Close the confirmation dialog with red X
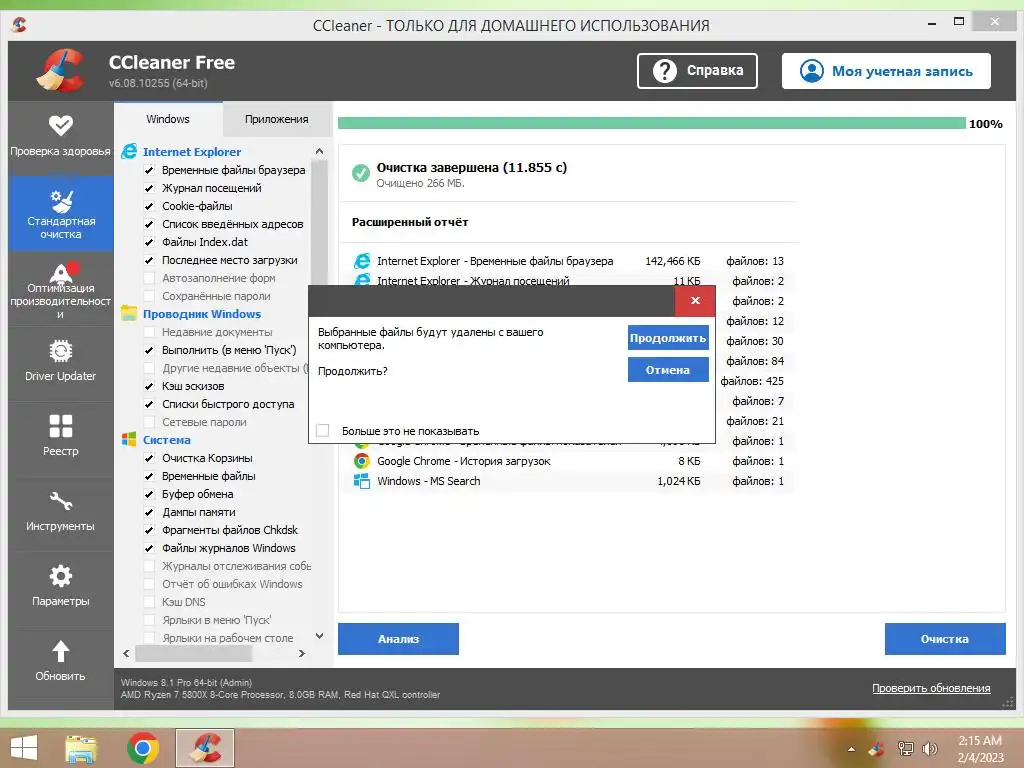 click(x=695, y=300)
